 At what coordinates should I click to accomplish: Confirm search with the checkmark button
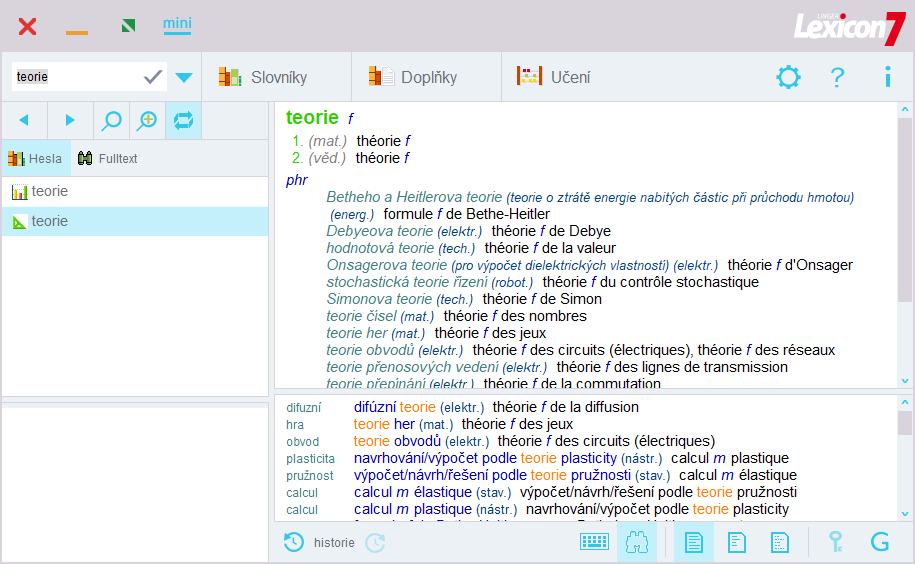(153, 77)
